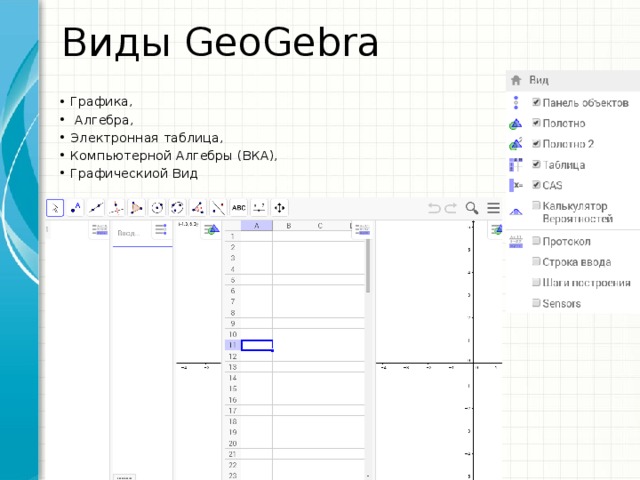Select spreadsheet column C header
The image size is (640, 480).
coord(320,226)
